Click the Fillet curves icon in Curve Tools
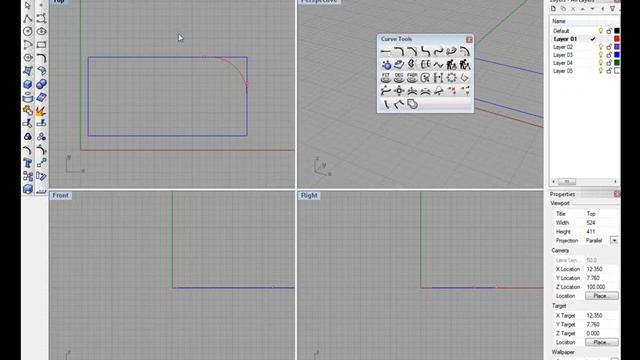 pyautogui.click(x=399, y=52)
